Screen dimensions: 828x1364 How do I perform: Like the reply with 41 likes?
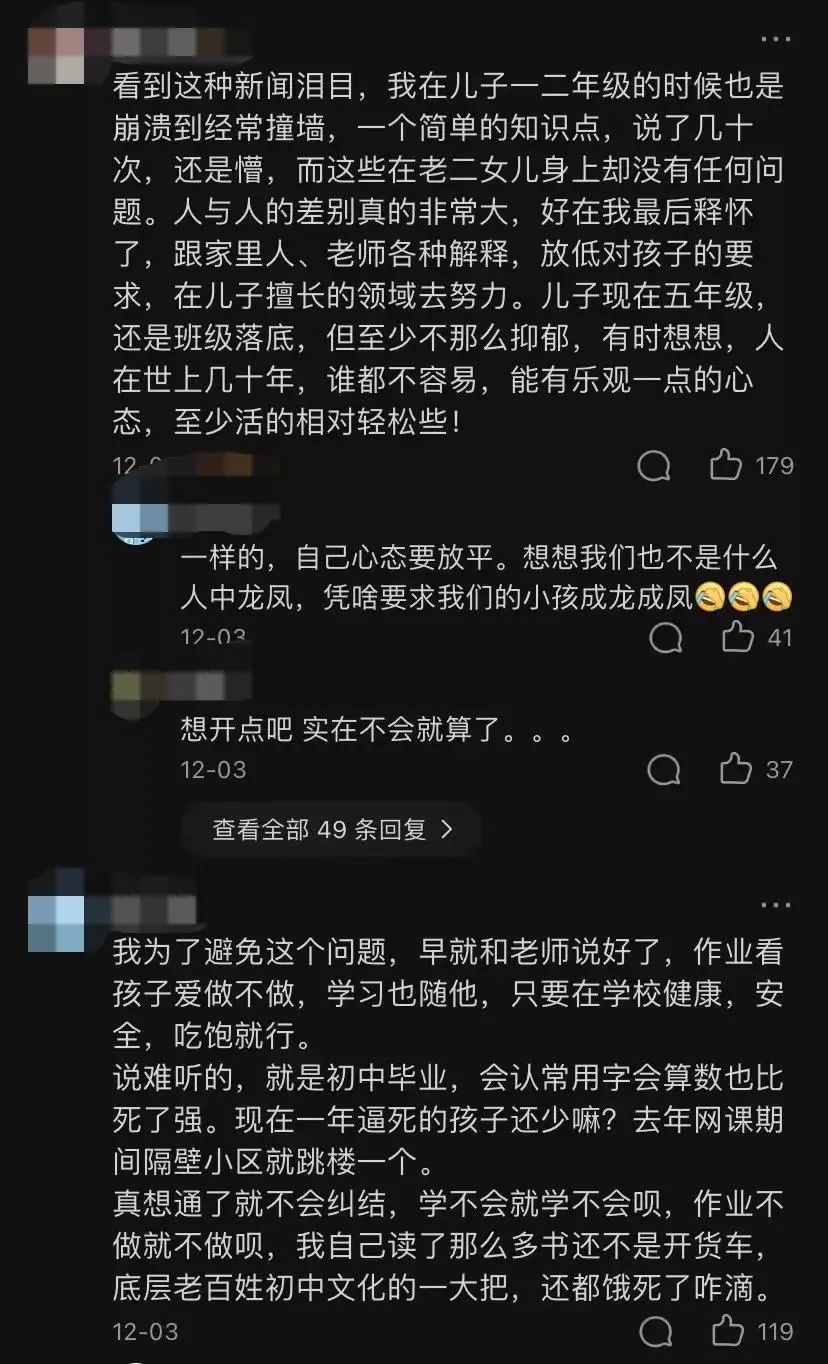(x=737, y=637)
